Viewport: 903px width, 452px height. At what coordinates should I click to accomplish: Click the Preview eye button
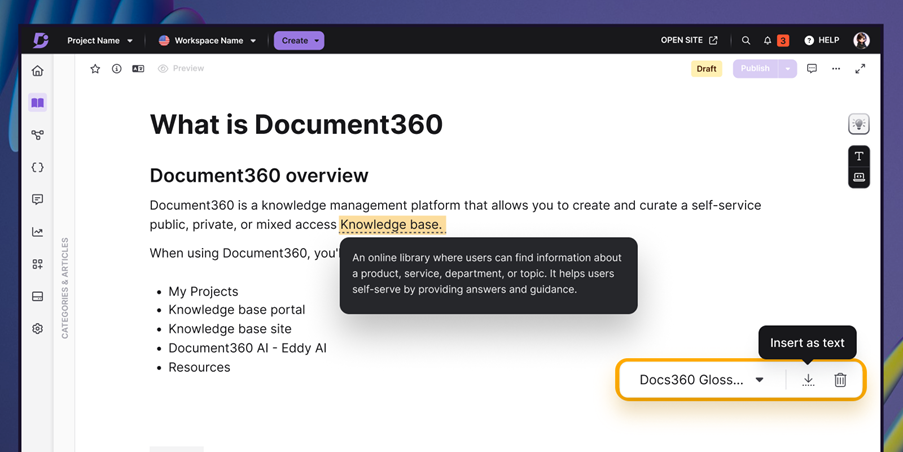[181, 69]
